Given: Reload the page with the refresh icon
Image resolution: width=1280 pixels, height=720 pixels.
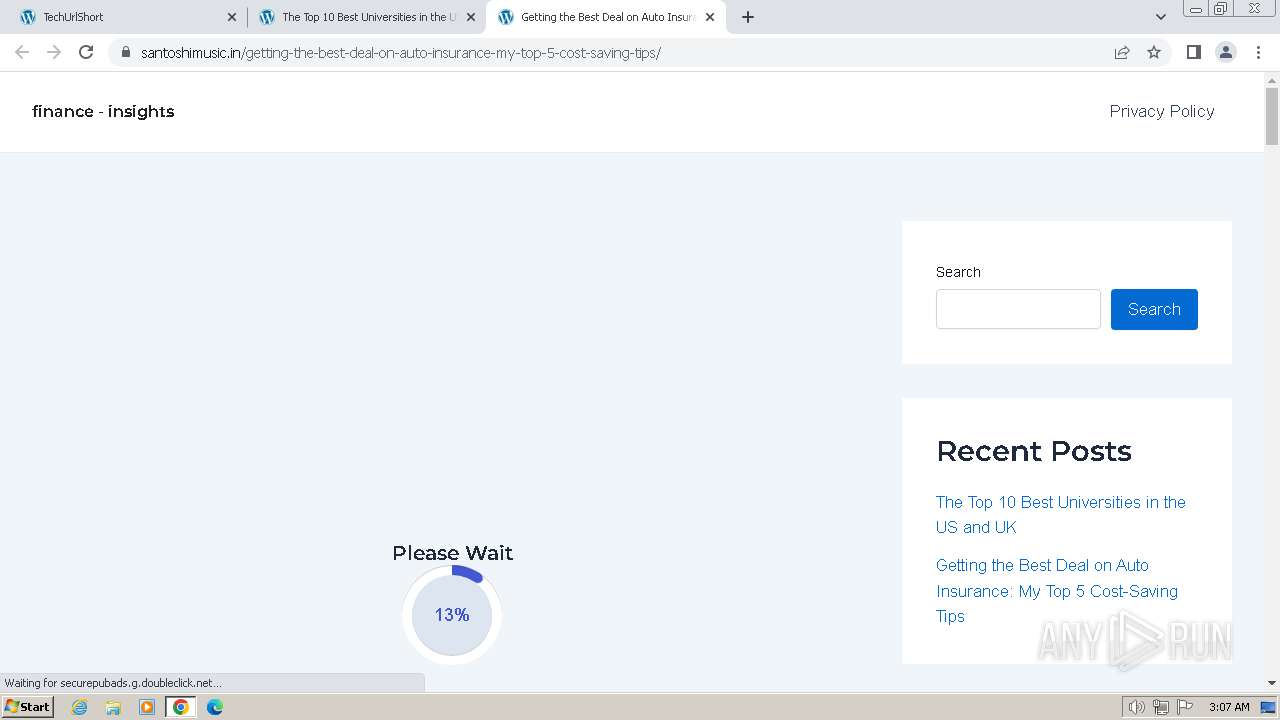Looking at the screenshot, I should pyautogui.click(x=86, y=52).
